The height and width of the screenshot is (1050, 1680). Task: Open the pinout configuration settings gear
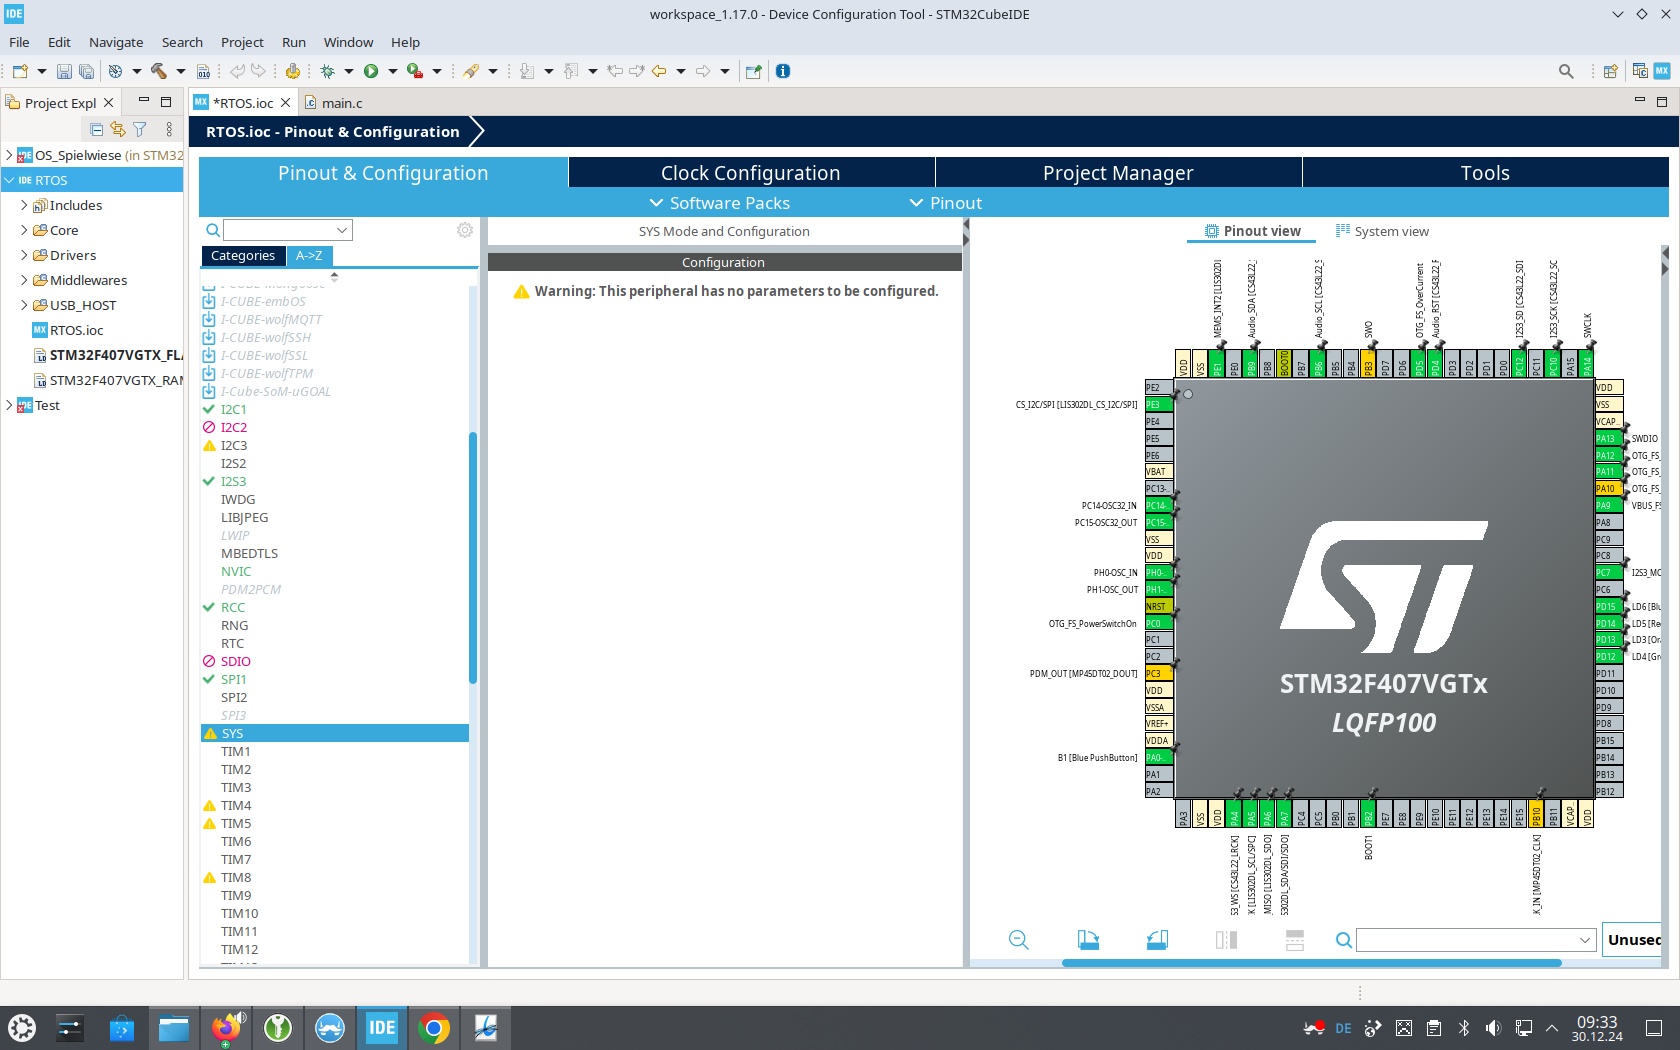pyautogui.click(x=464, y=229)
